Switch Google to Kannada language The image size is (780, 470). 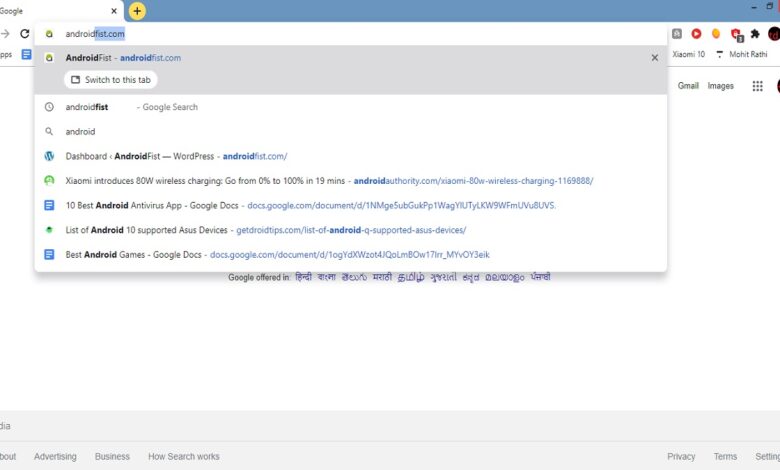tap(471, 277)
